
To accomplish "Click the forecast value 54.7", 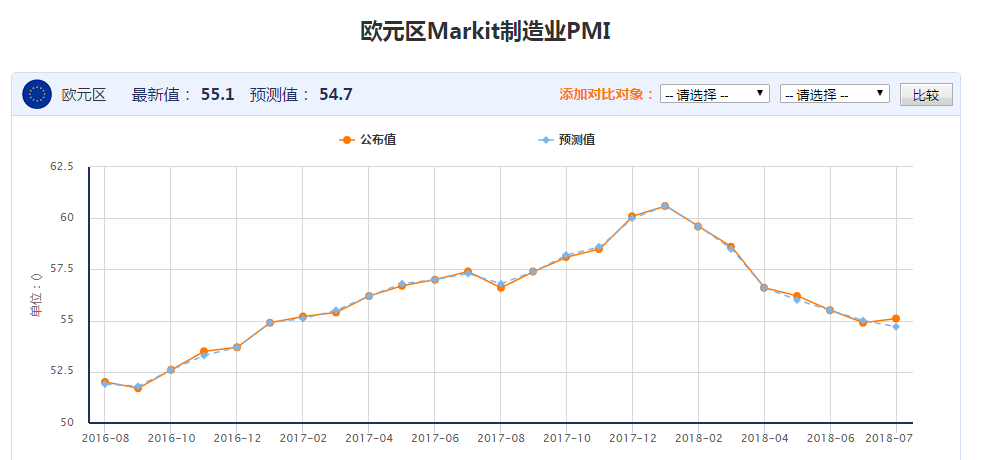I will [x=336, y=95].
